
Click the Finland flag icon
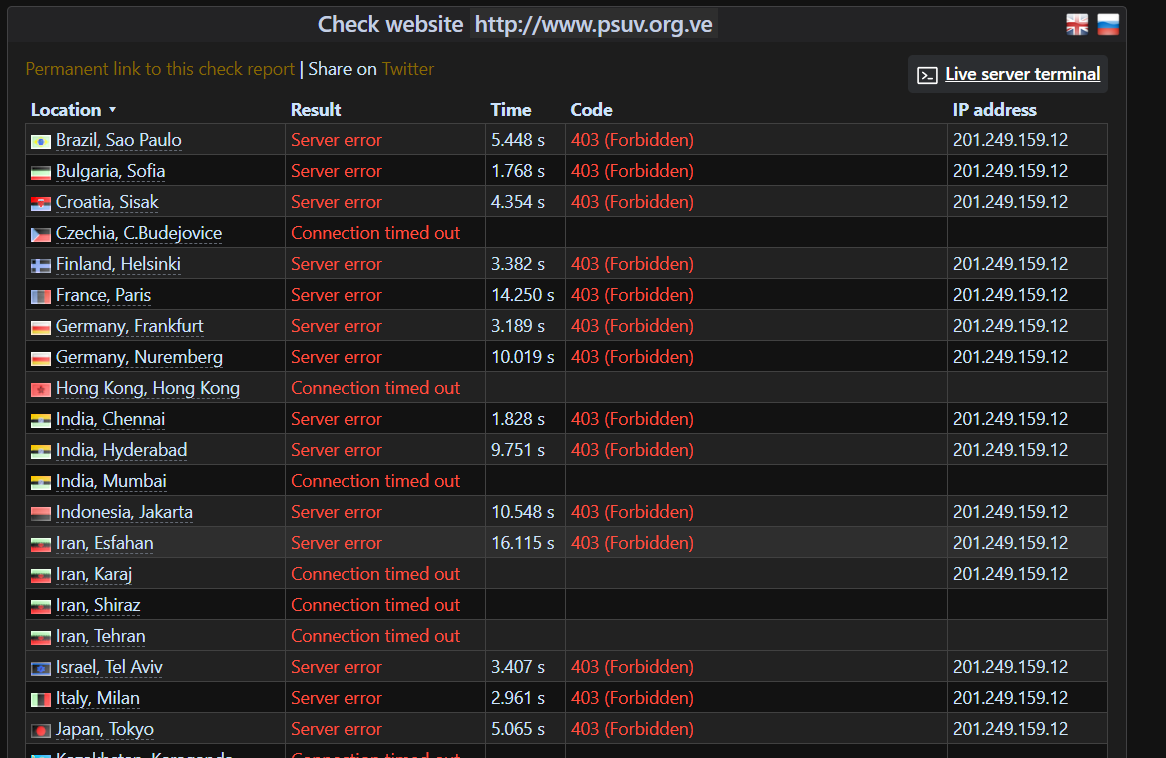(x=41, y=266)
